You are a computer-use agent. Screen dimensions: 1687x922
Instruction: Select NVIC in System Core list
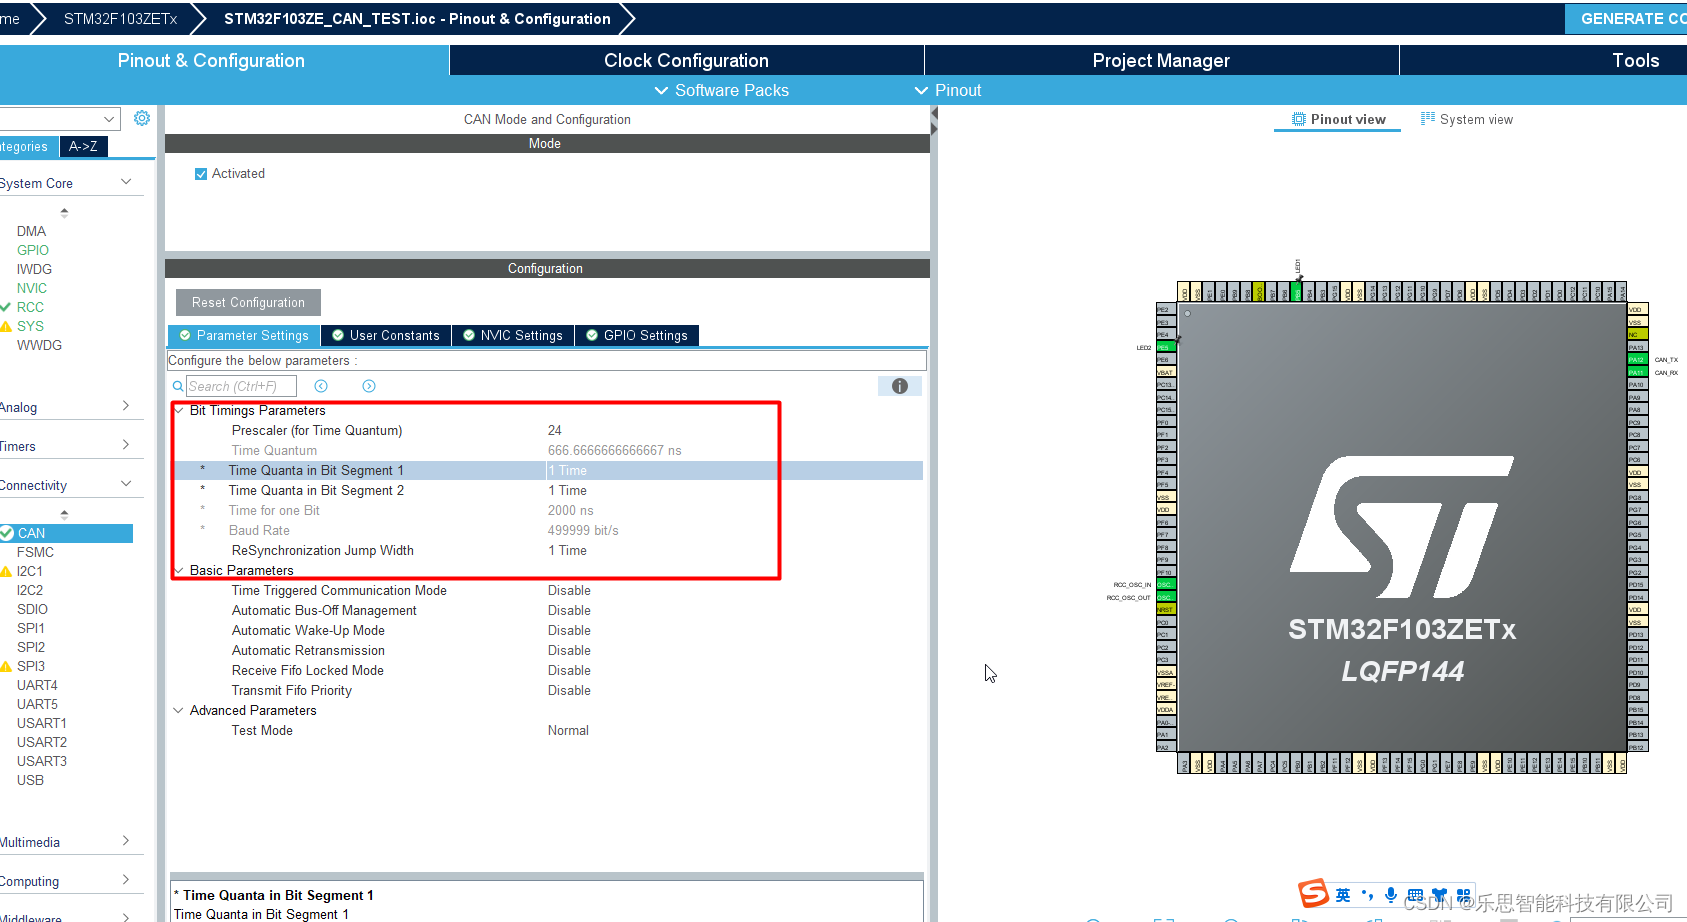32,288
